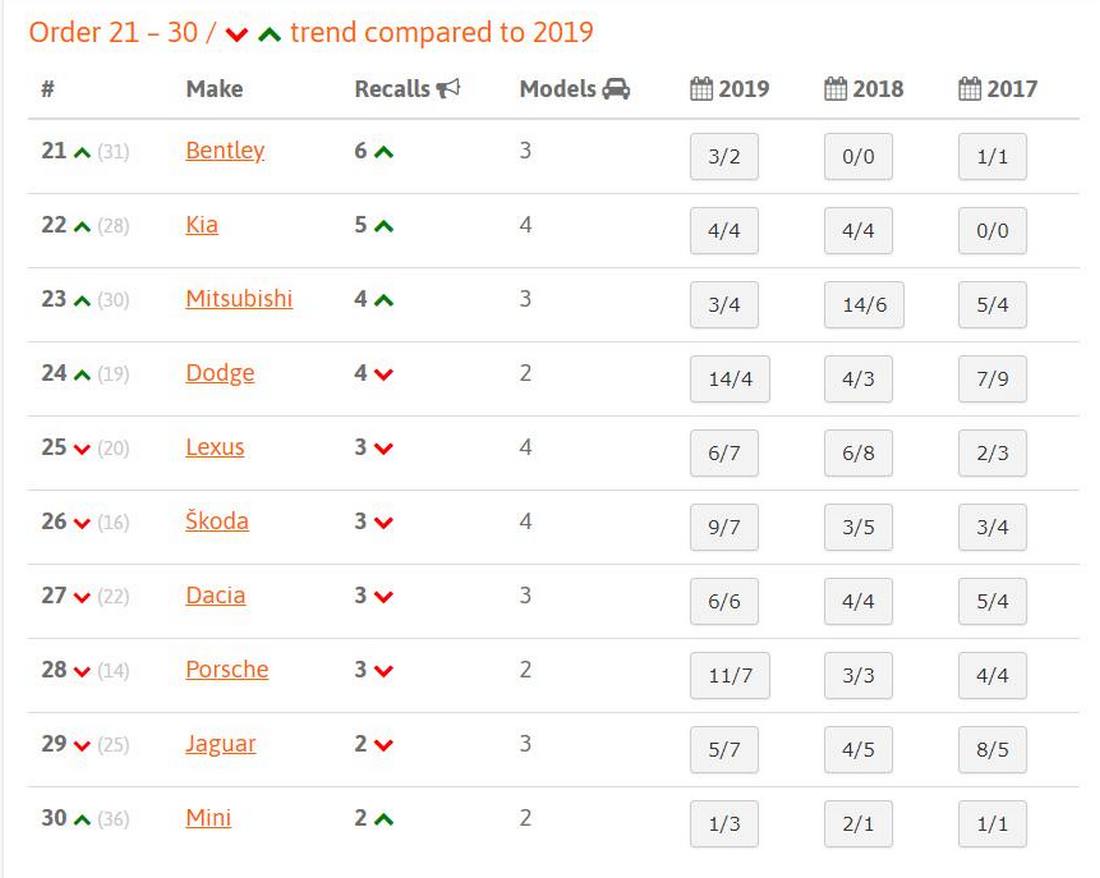Open the Mitsubishi make link
1100x878 pixels.
tap(239, 299)
